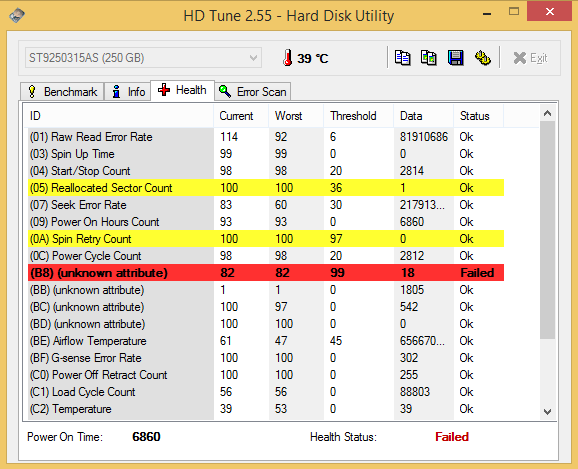Click the Exit button
This screenshot has width=578, height=469.
pos(530,58)
